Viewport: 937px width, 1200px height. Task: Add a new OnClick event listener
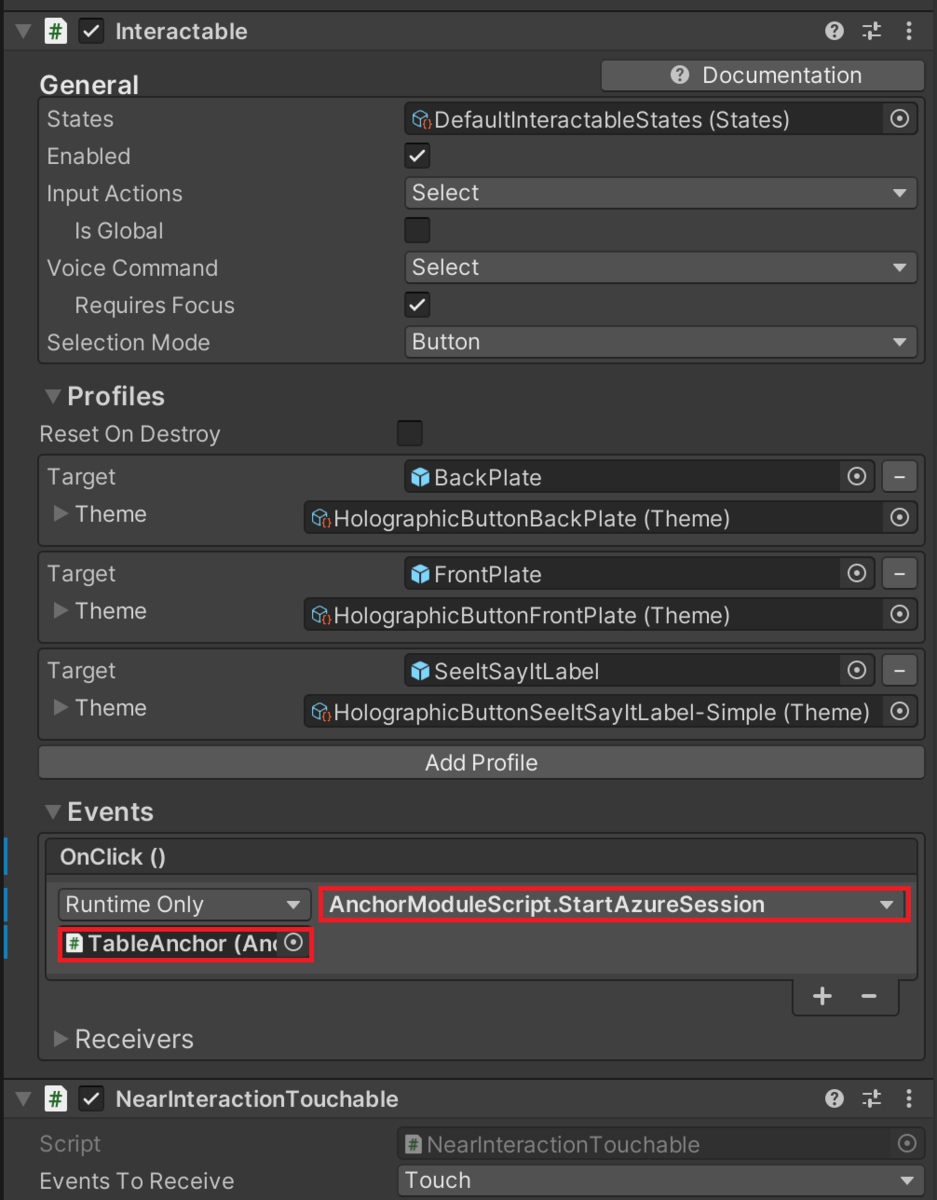pos(822,996)
